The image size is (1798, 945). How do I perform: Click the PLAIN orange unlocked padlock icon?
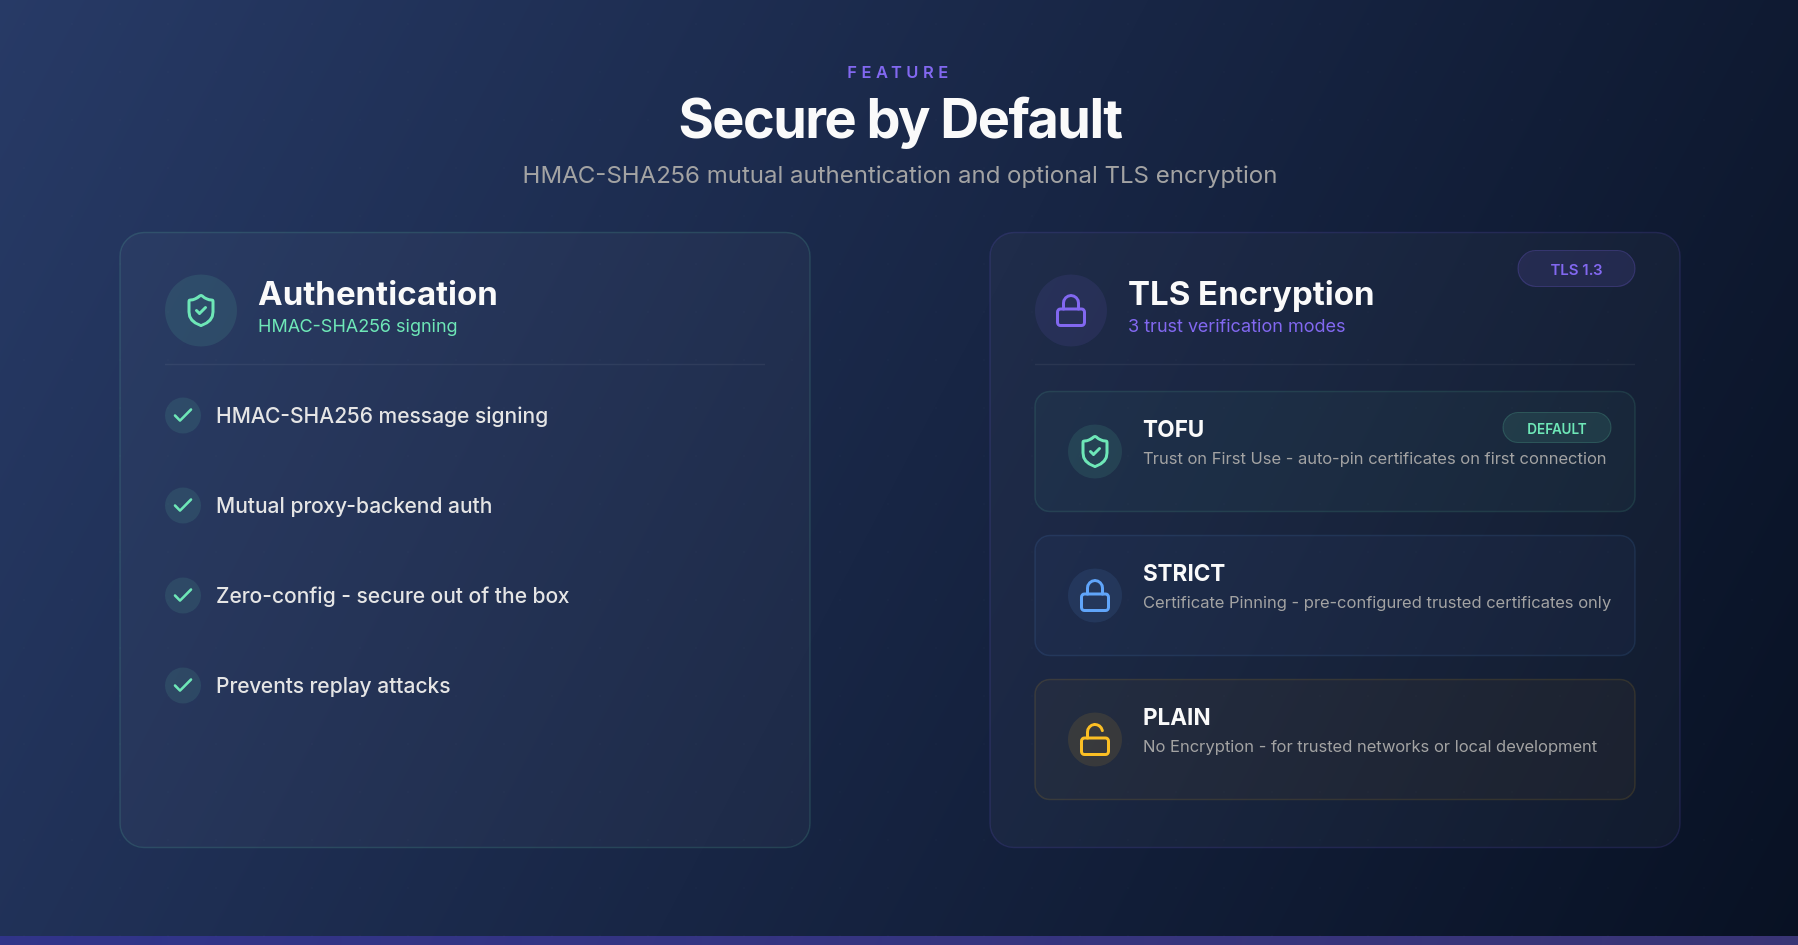(1095, 740)
